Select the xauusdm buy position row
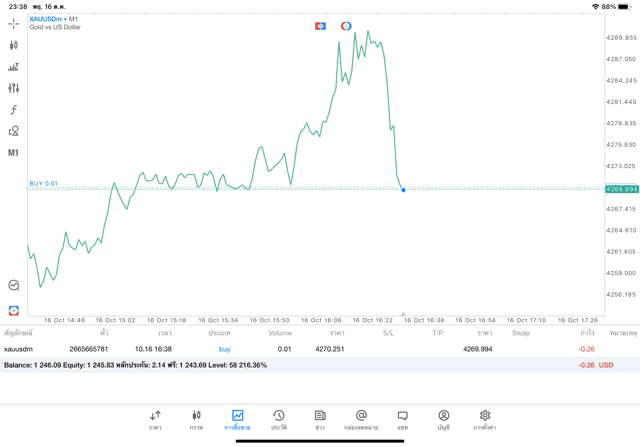 click(300, 349)
